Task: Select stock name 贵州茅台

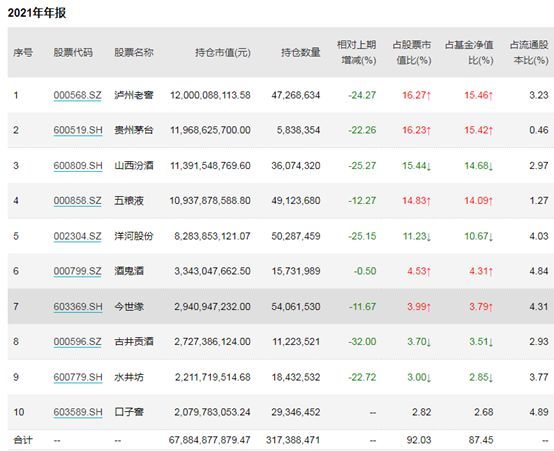Action: (x=134, y=130)
